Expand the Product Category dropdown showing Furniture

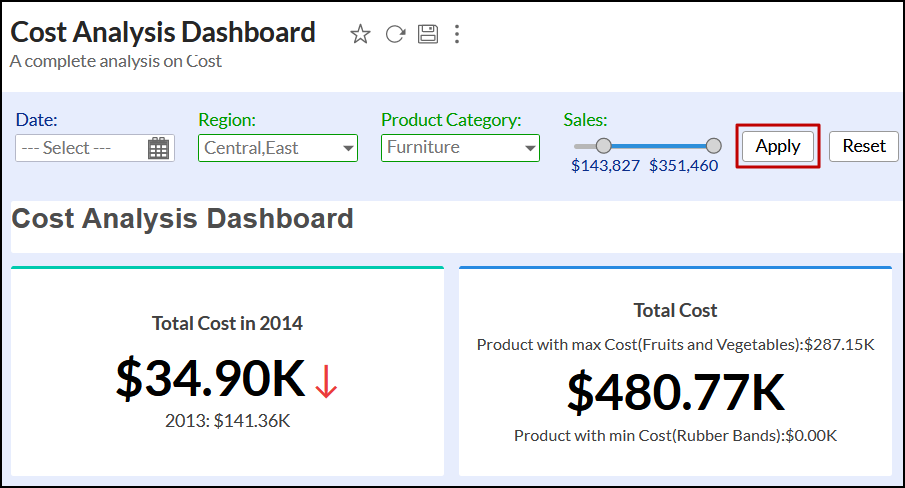[x=530, y=148]
